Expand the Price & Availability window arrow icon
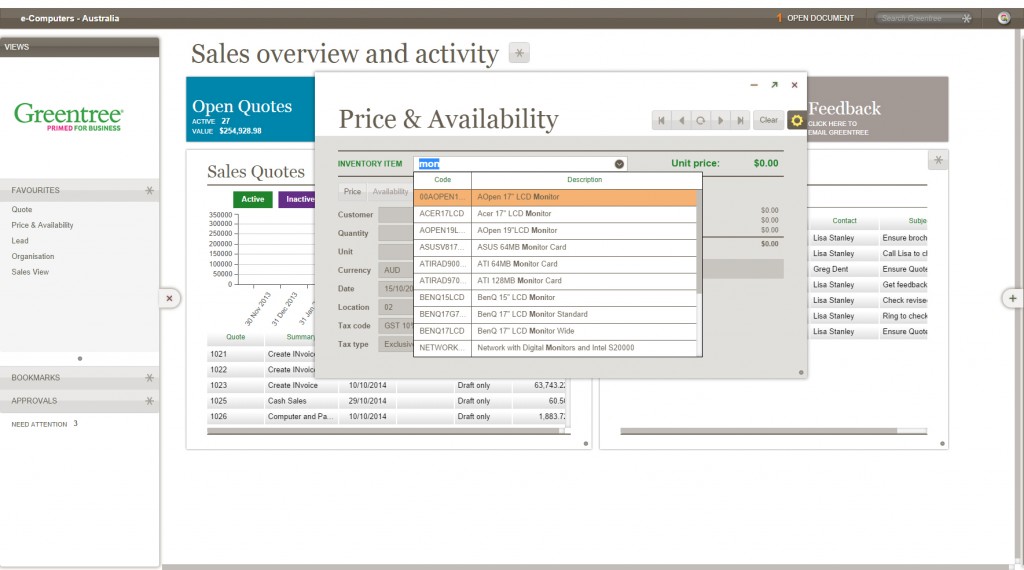The width and height of the screenshot is (1024, 570). (x=774, y=85)
